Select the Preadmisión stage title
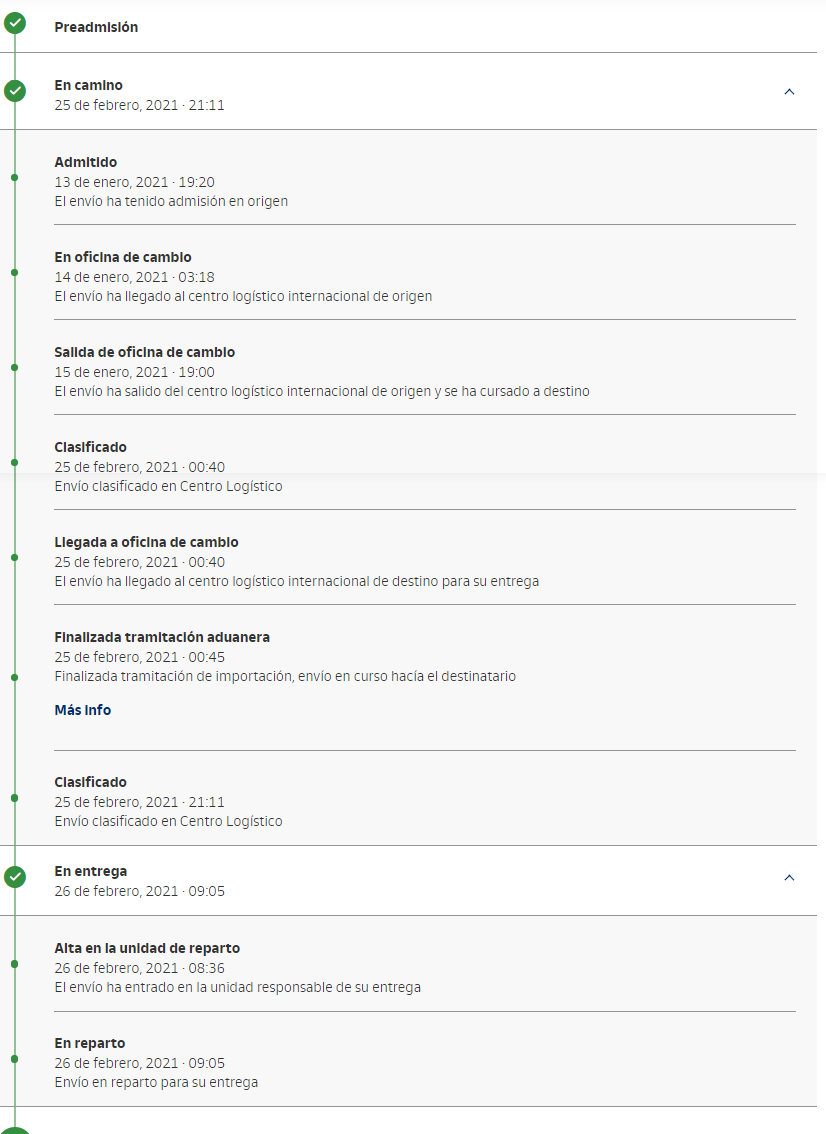The width and height of the screenshot is (826, 1134). point(96,27)
